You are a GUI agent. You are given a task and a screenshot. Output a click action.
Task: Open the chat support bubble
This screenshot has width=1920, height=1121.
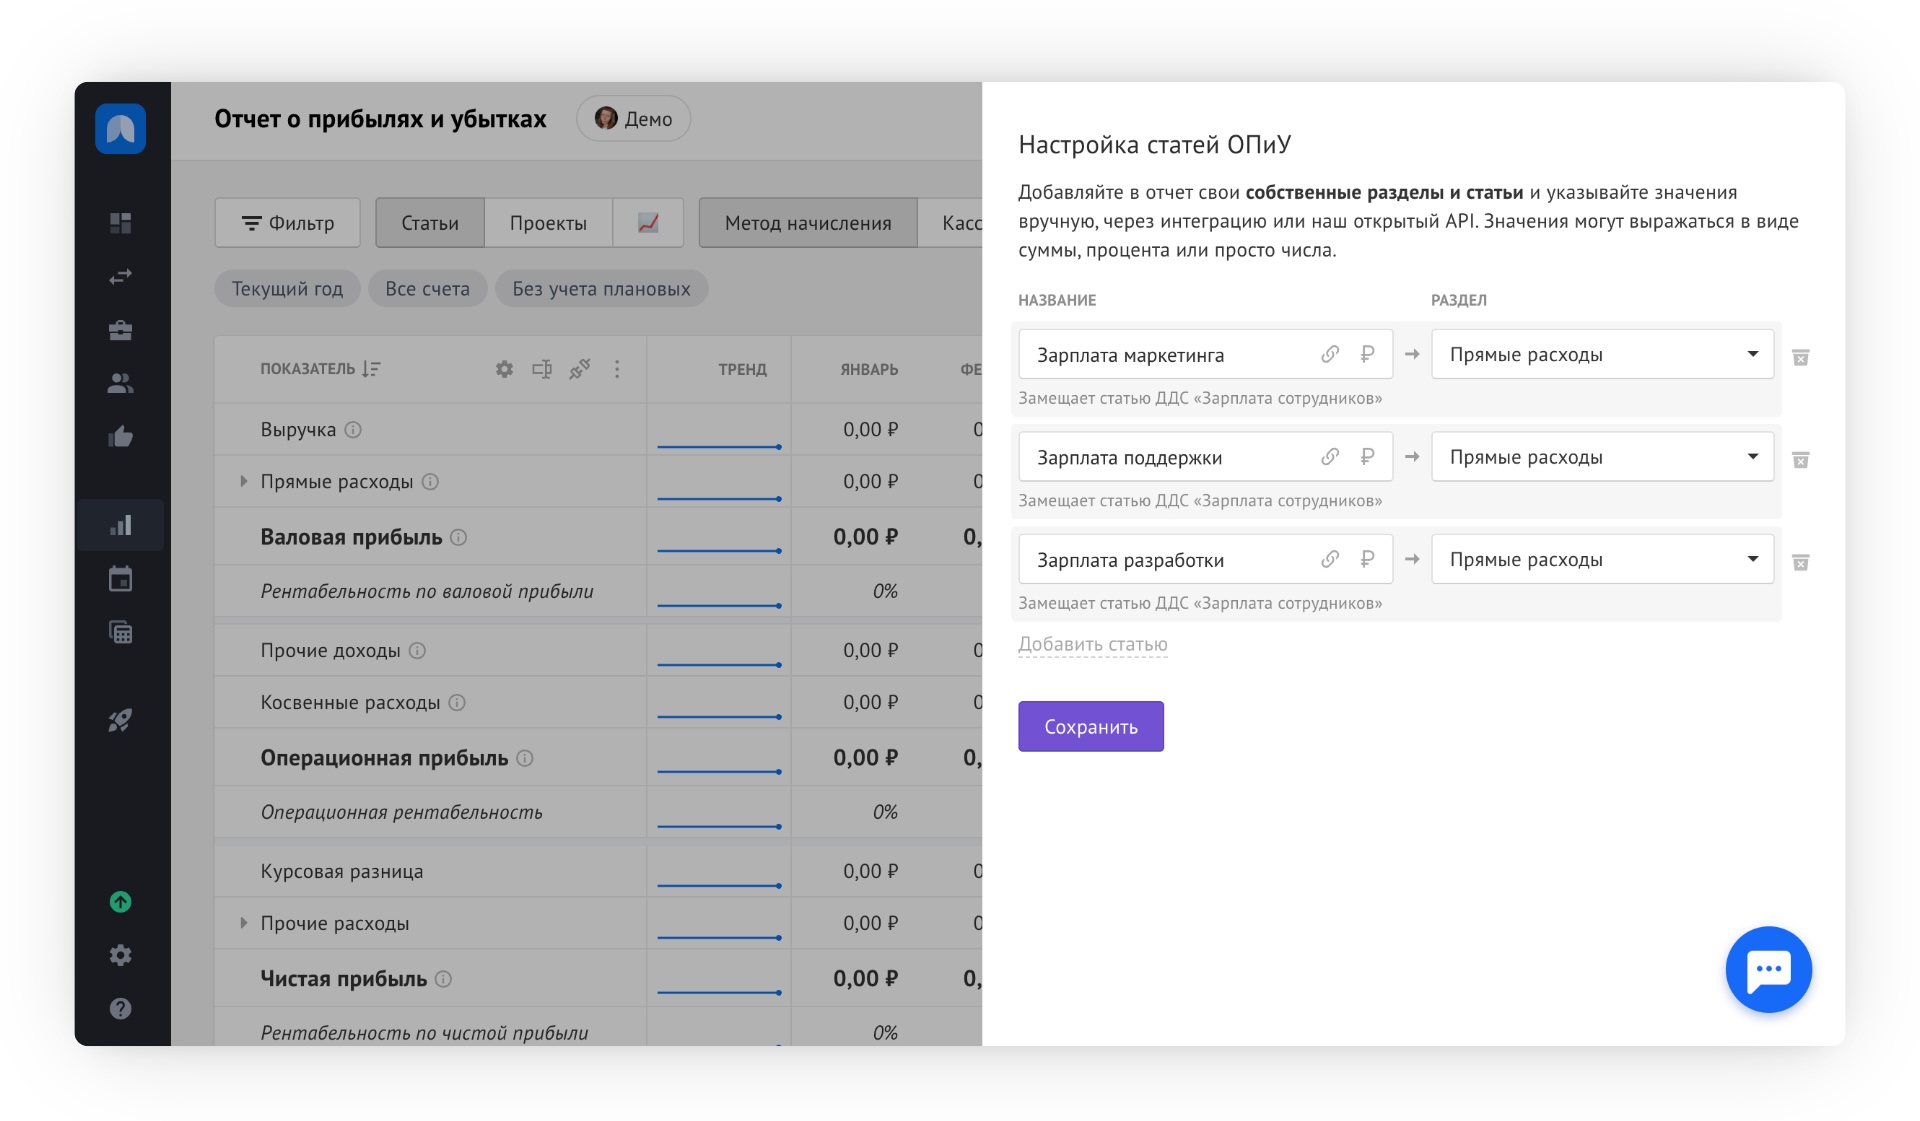[1768, 969]
